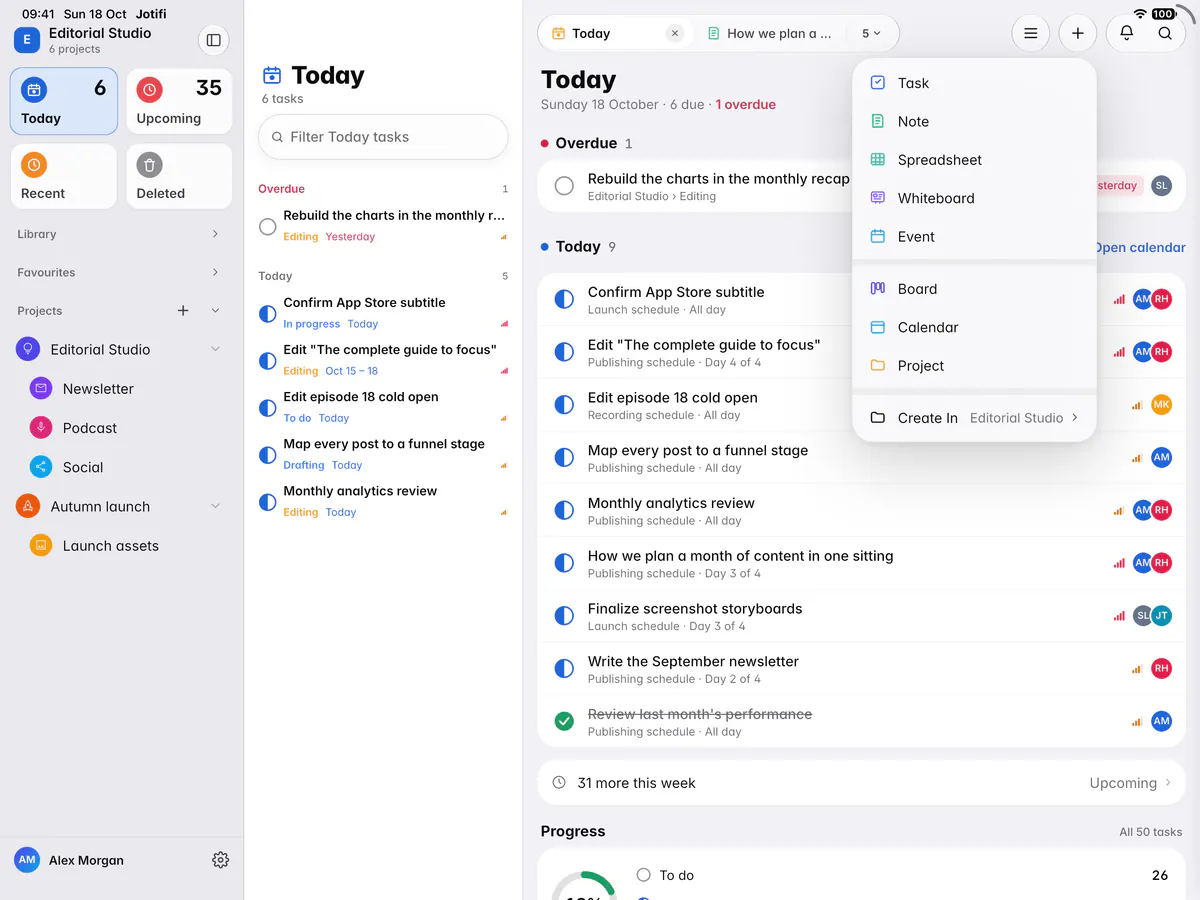Click the Today calendar icon in list header
Viewport: 1200px width, 900px height.
[272, 75]
